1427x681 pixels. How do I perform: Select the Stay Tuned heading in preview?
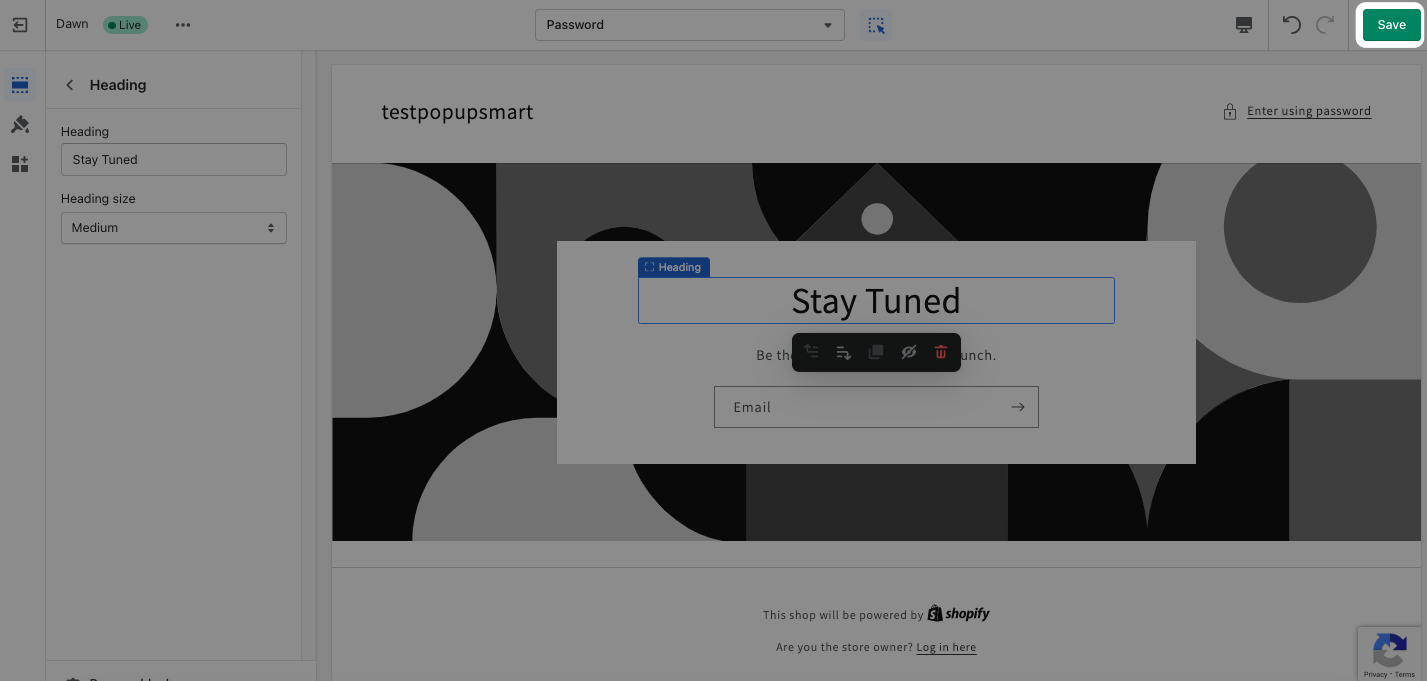[876, 300]
